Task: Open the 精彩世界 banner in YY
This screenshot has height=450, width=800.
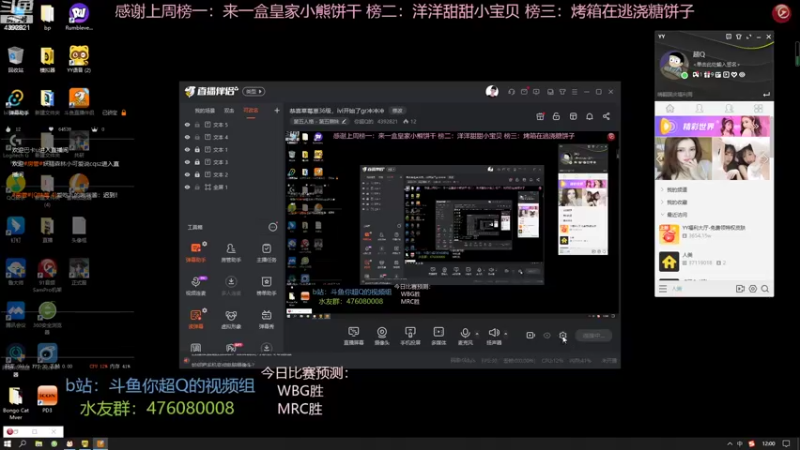Action: pos(714,126)
